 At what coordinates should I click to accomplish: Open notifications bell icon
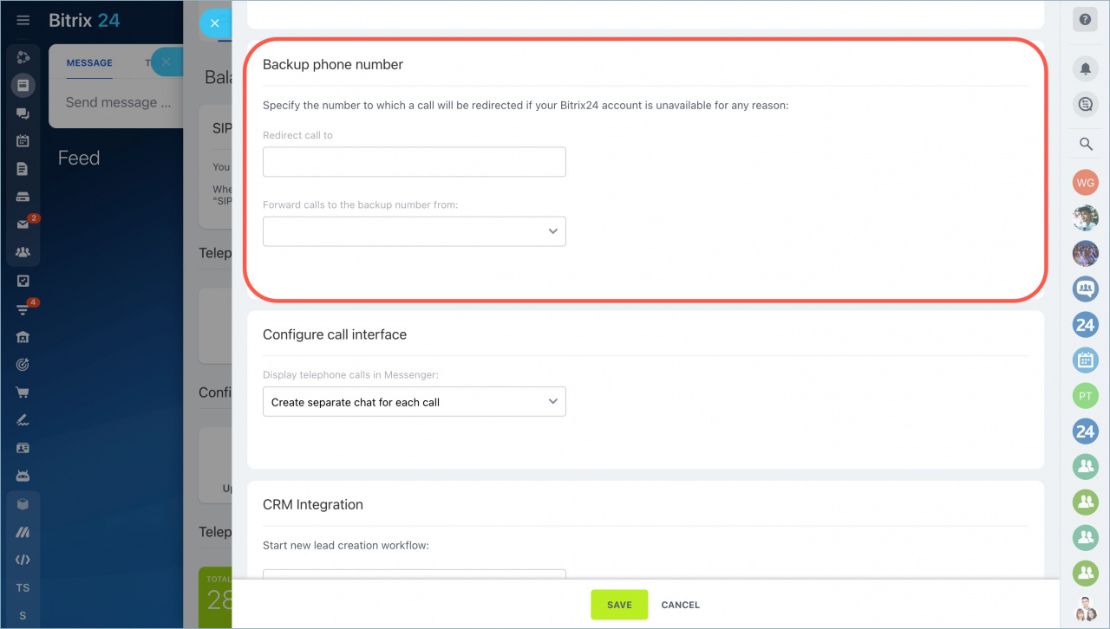pyautogui.click(x=1085, y=69)
